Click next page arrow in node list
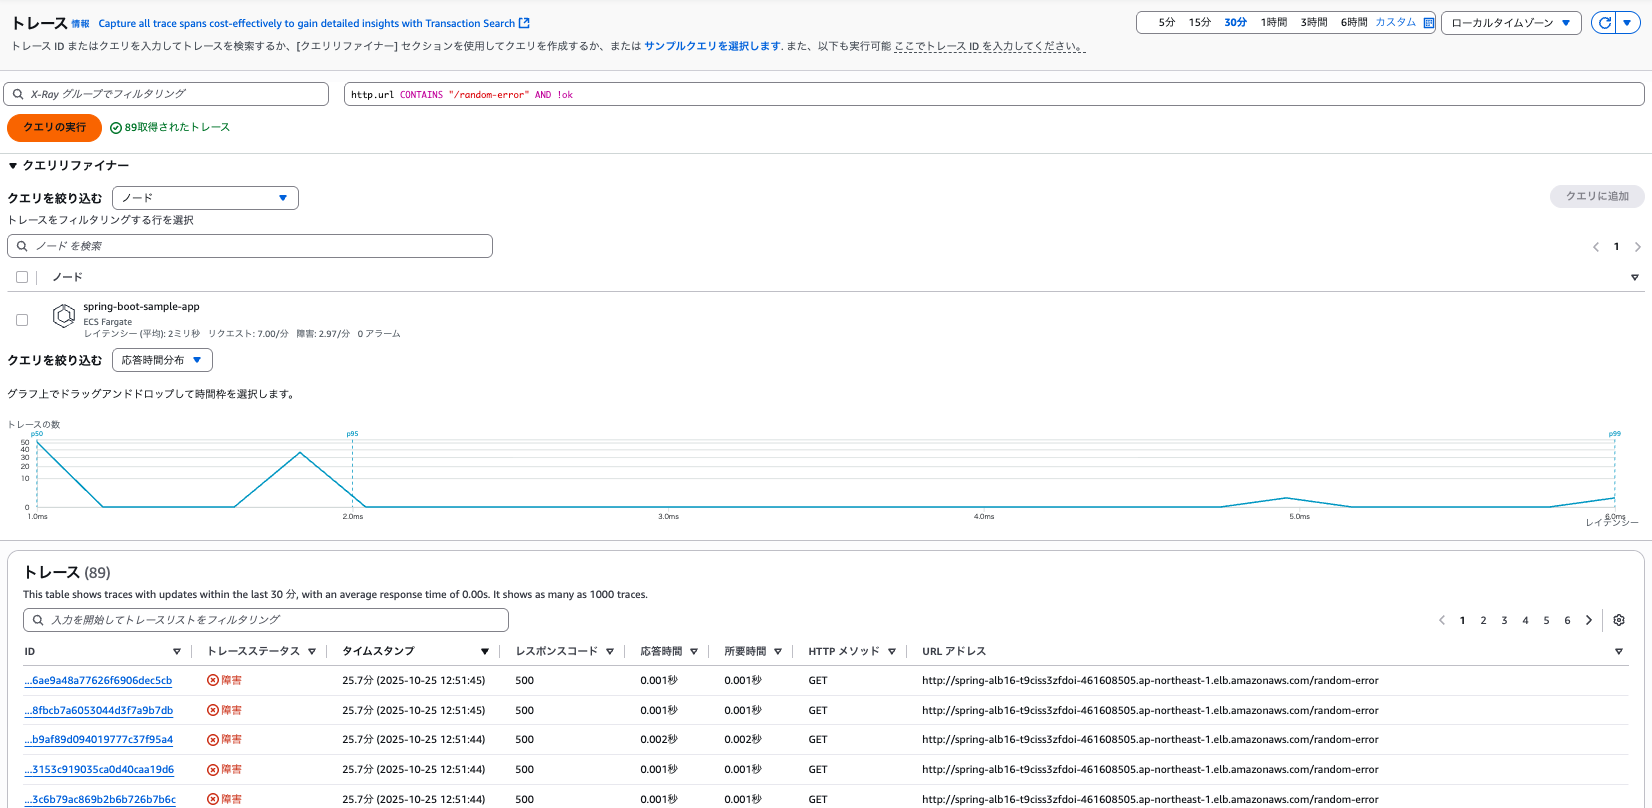Image resolution: width=1652 pixels, height=808 pixels. click(x=1637, y=247)
